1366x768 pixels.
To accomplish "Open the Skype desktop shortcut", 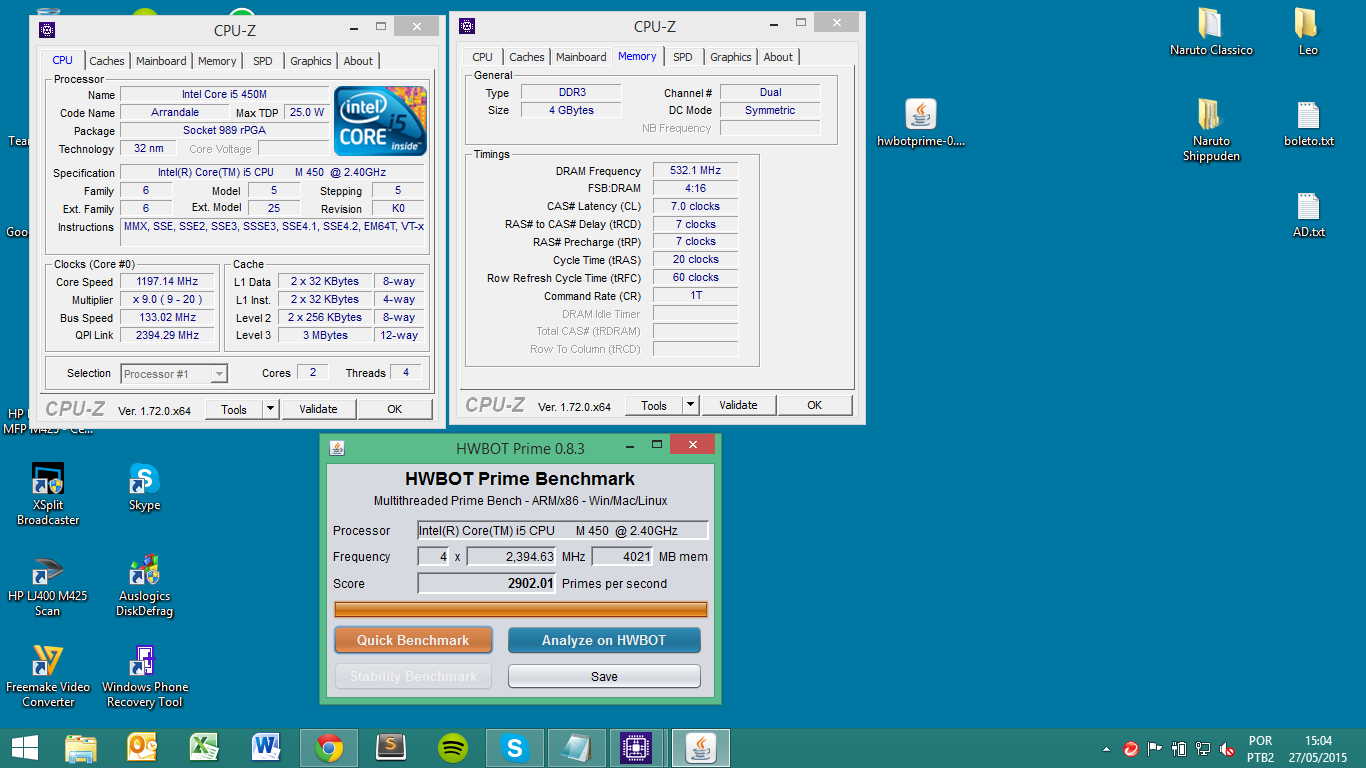I will [x=144, y=478].
